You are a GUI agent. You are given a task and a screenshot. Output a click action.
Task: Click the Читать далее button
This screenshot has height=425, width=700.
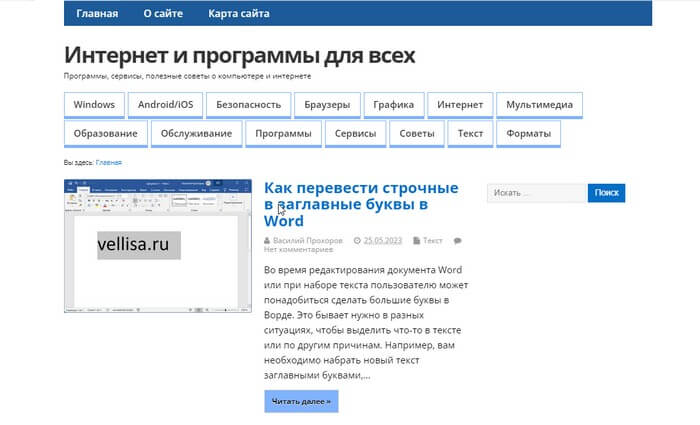pyautogui.click(x=301, y=401)
